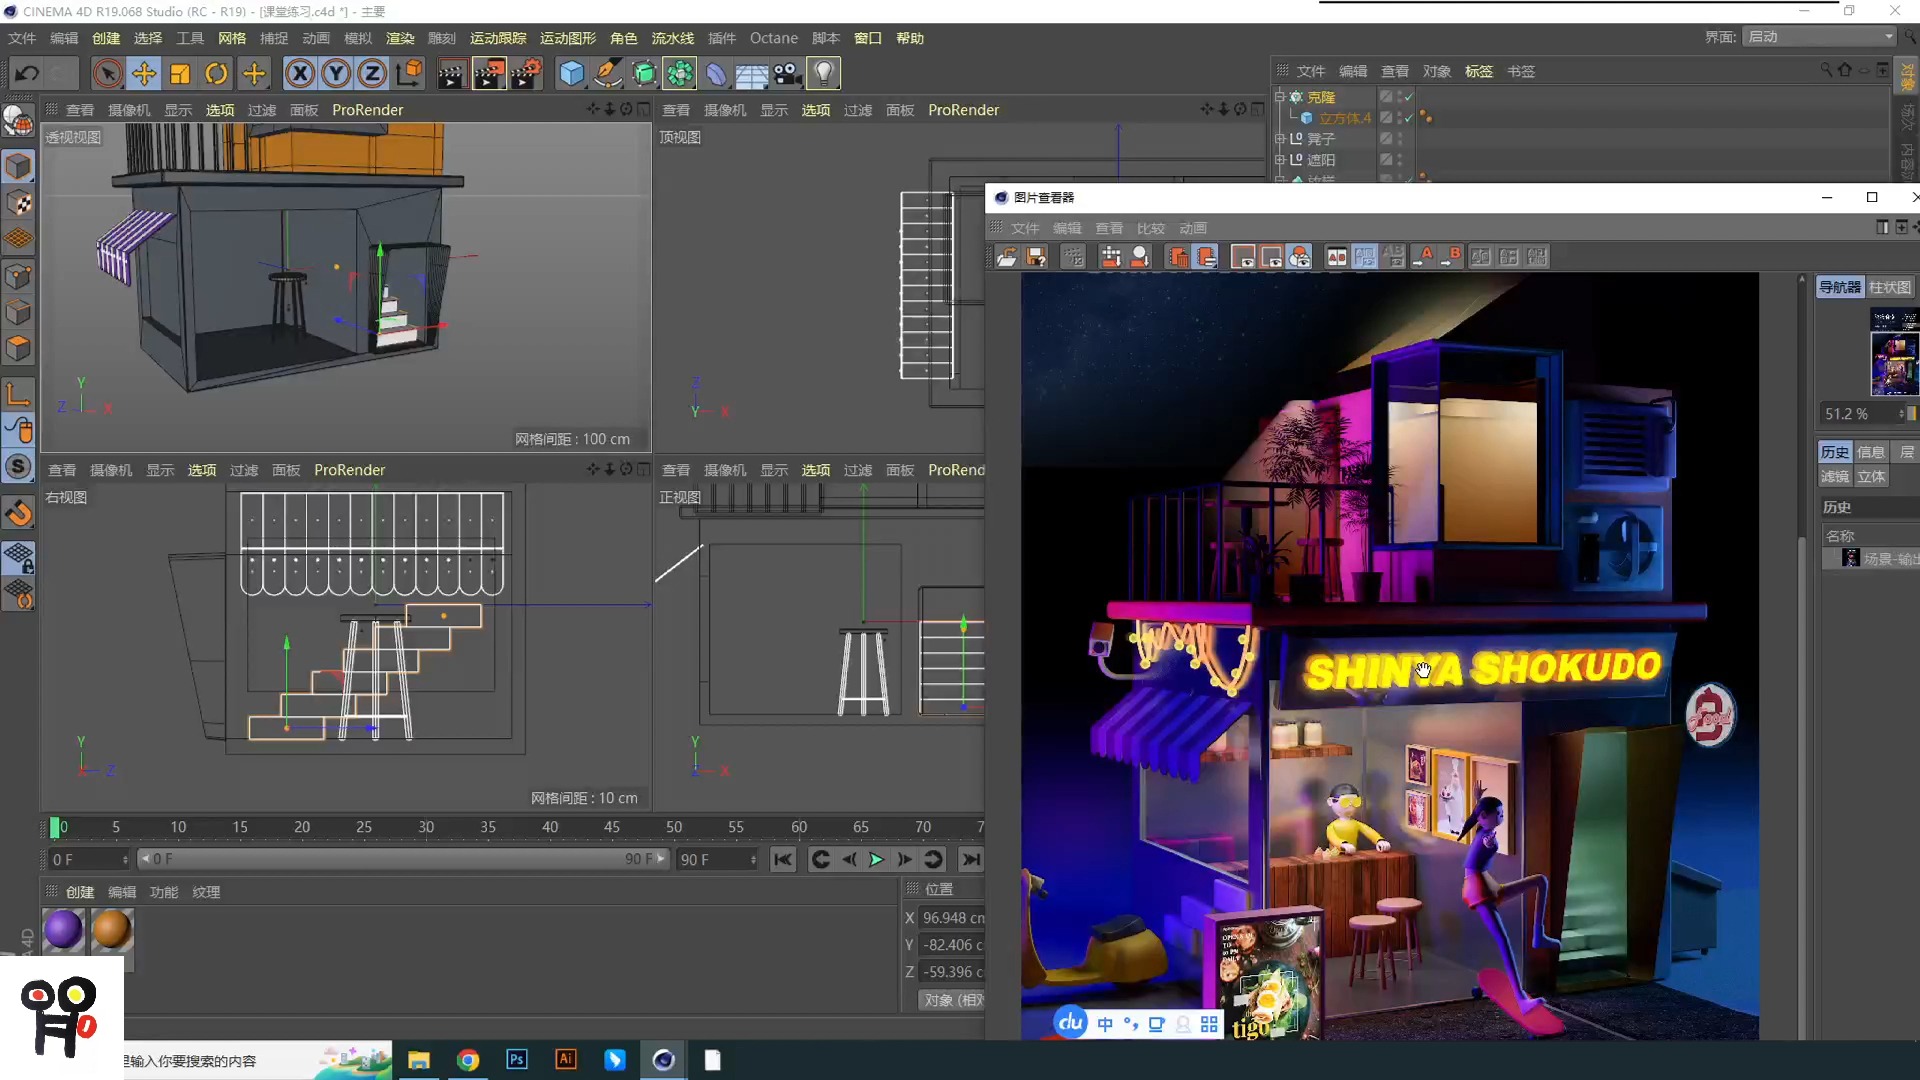Viewport: 1920px width, 1080px height.
Task: Expand the 遮阳 null object
Action: 1279,160
